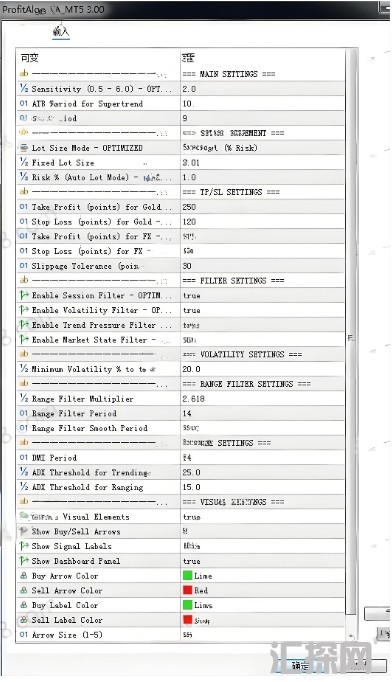392x682 pixels.
Task: Select the Lot Size Mode (% Risk) value
Action: point(220,148)
